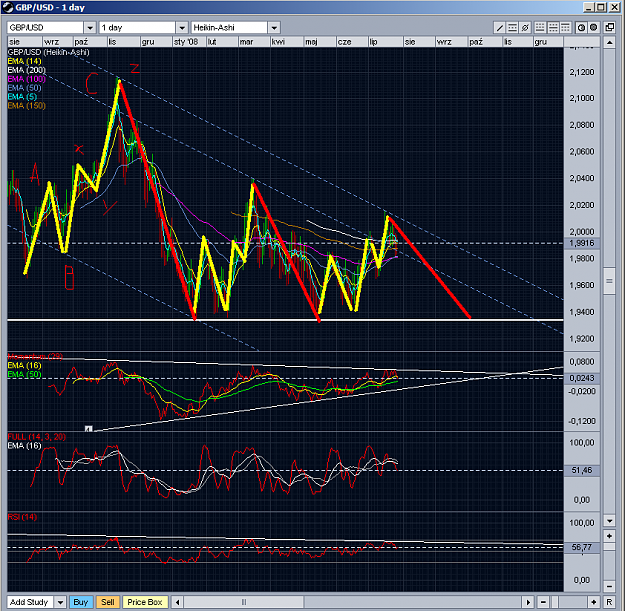Click the price axis scroll-up arrow
This screenshot has height=611, width=625.
[609, 42]
